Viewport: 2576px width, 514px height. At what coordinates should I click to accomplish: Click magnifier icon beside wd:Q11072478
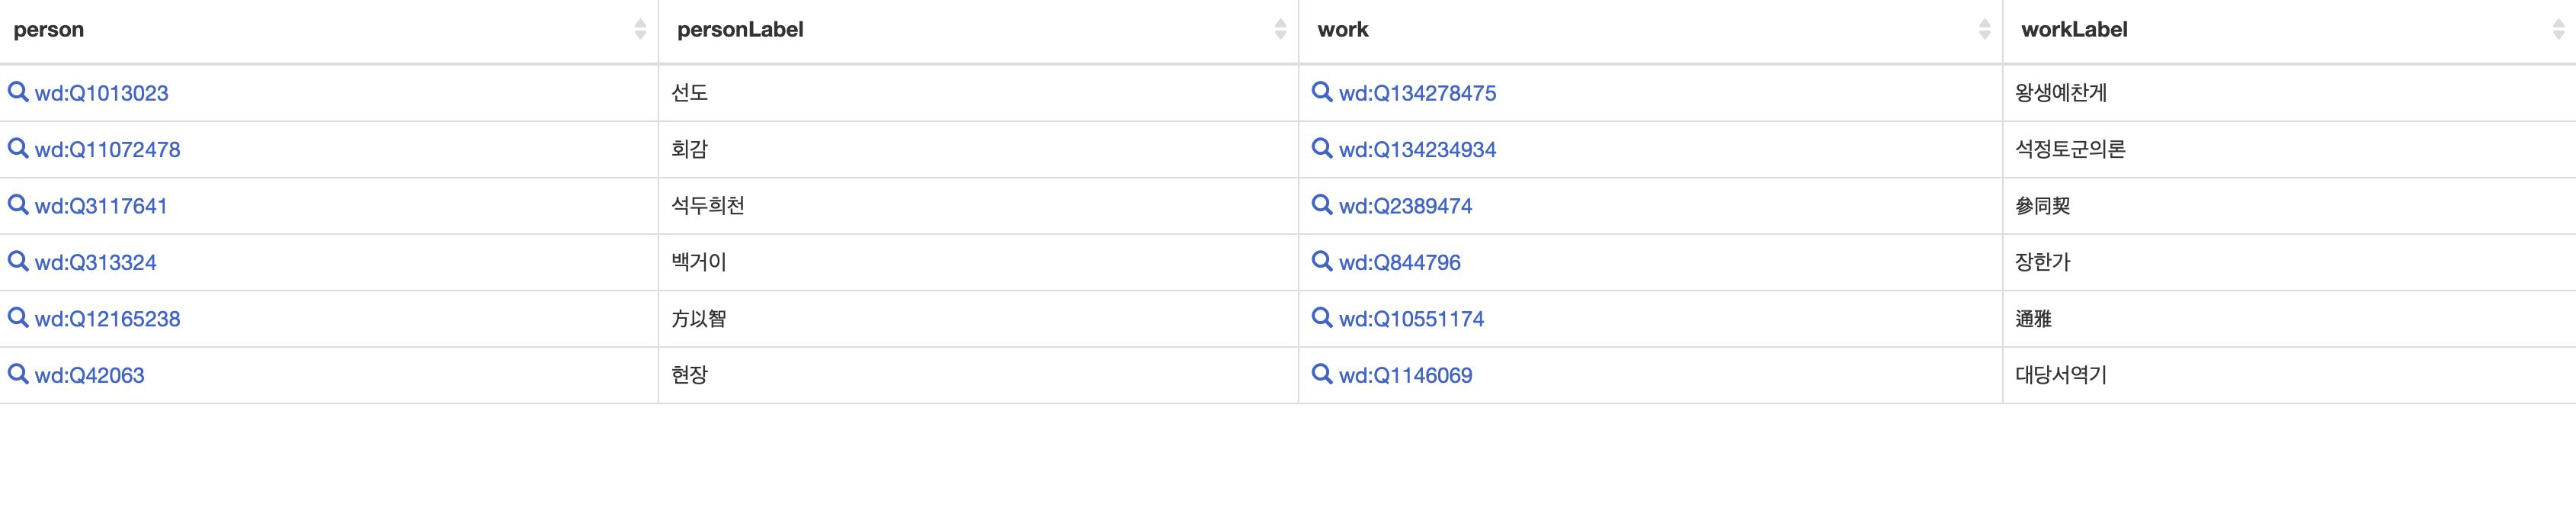(x=18, y=148)
